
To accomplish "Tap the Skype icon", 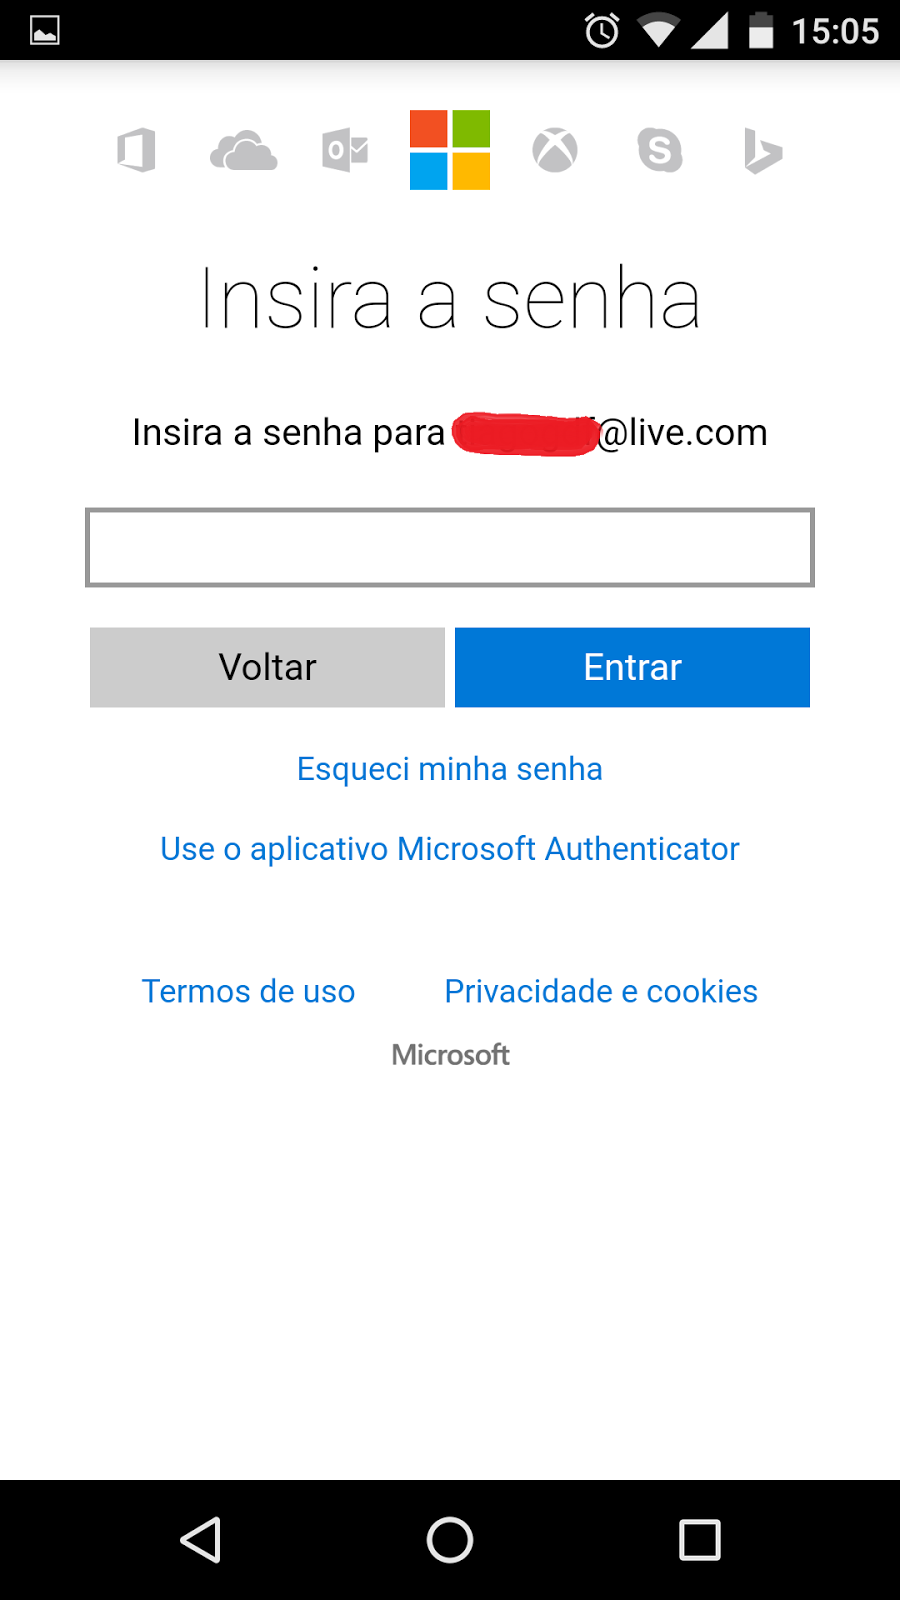I will tap(660, 151).
